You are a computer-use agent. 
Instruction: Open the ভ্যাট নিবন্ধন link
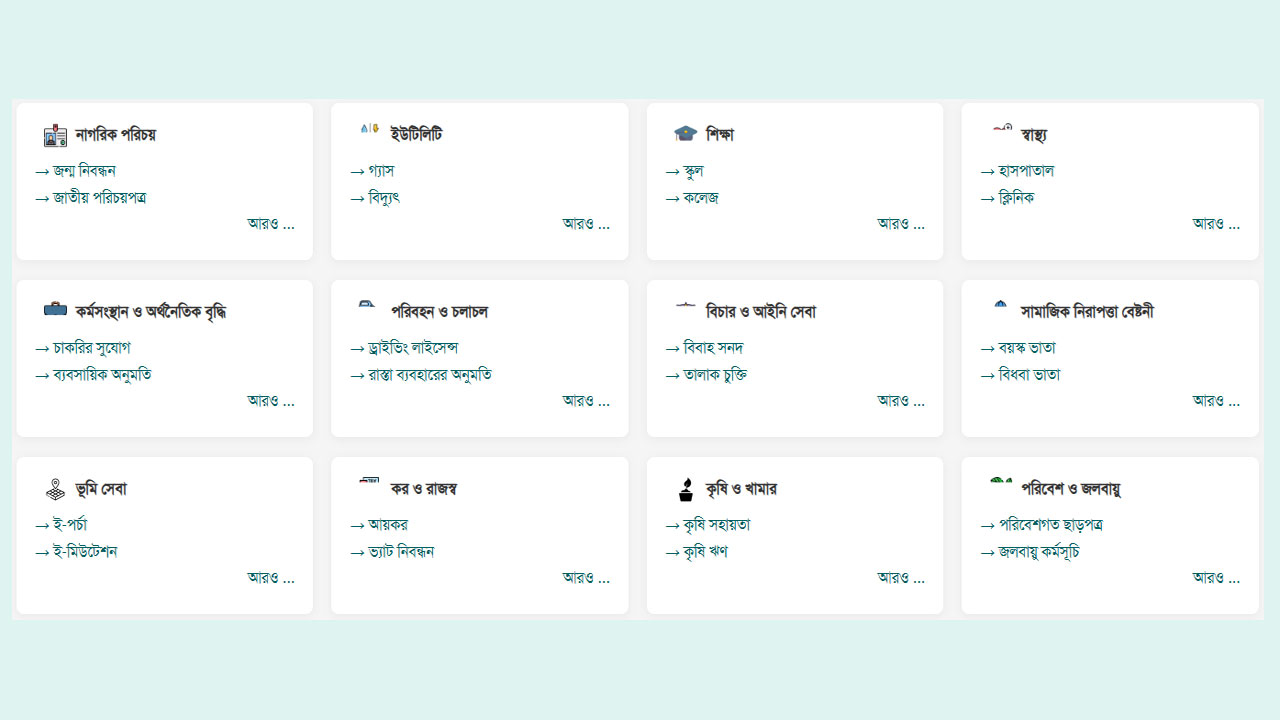click(400, 552)
